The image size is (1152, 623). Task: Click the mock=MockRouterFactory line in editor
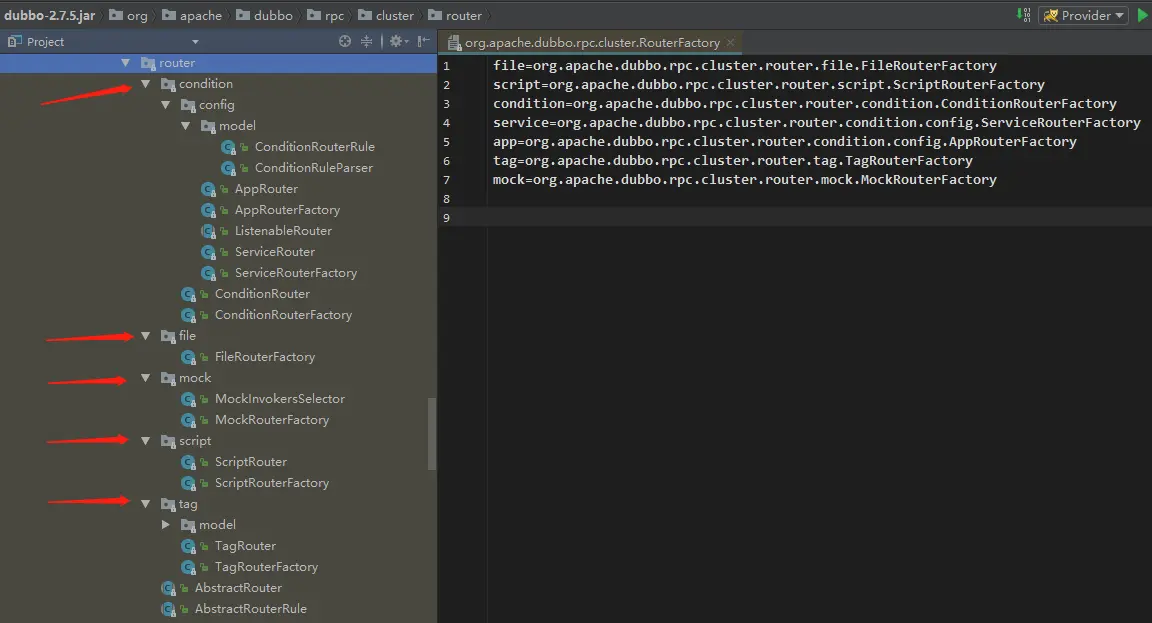pos(744,180)
